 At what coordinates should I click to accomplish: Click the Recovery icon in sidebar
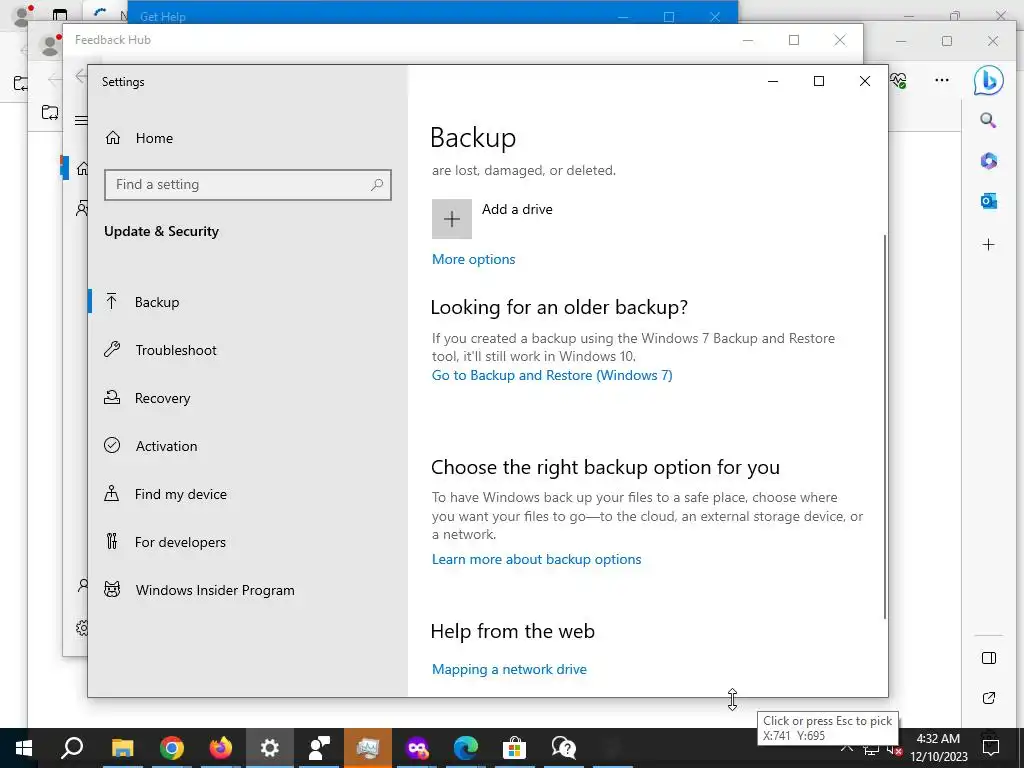(112, 397)
